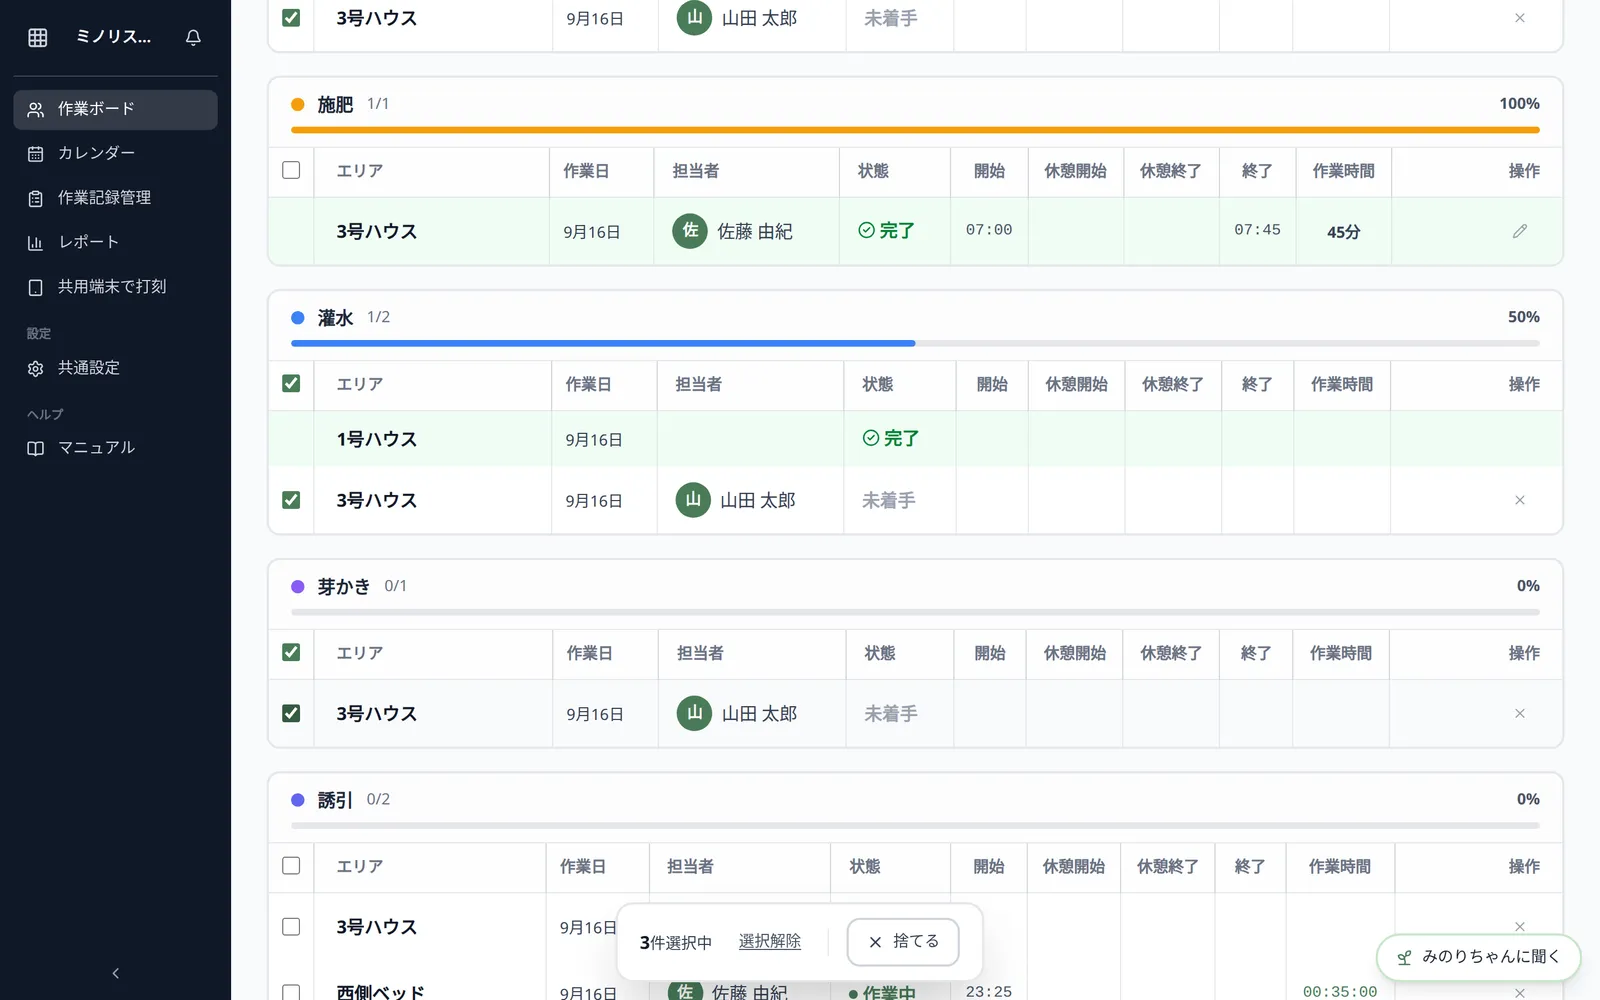Click the purple dot beside 芽かき

pyautogui.click(x=297, y=587)
